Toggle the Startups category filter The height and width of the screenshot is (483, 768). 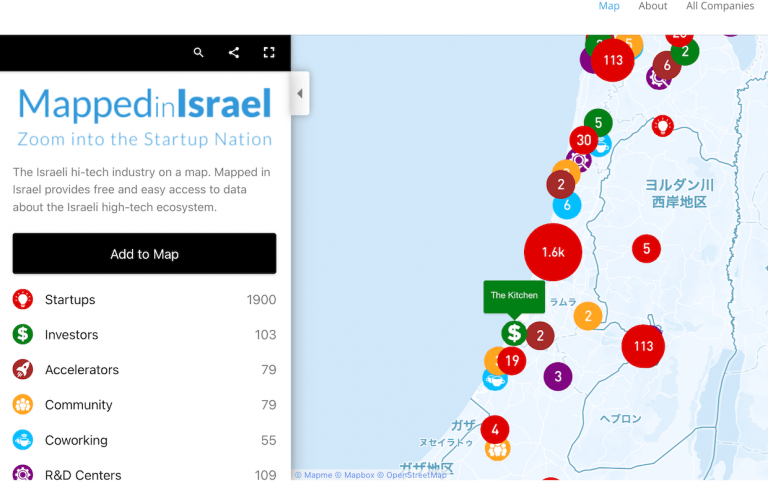click(x=70, y=300)
